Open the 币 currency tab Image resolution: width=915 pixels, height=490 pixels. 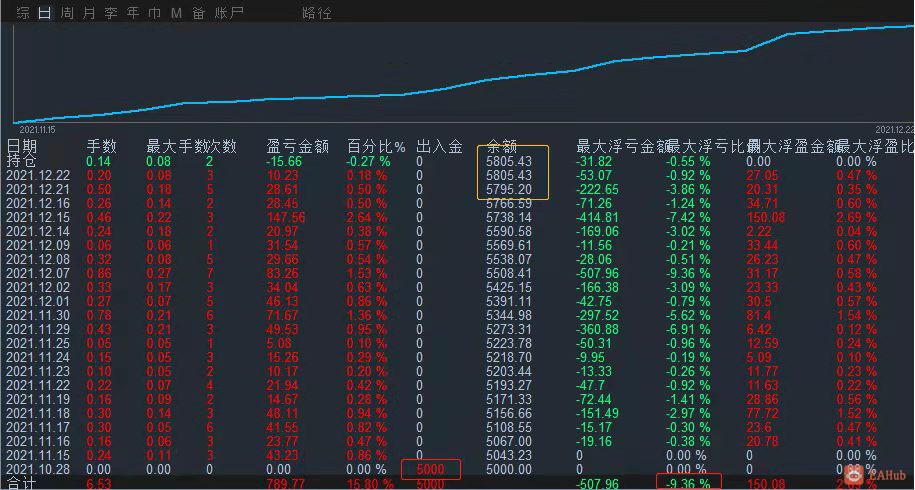click(x=155, y=13)
